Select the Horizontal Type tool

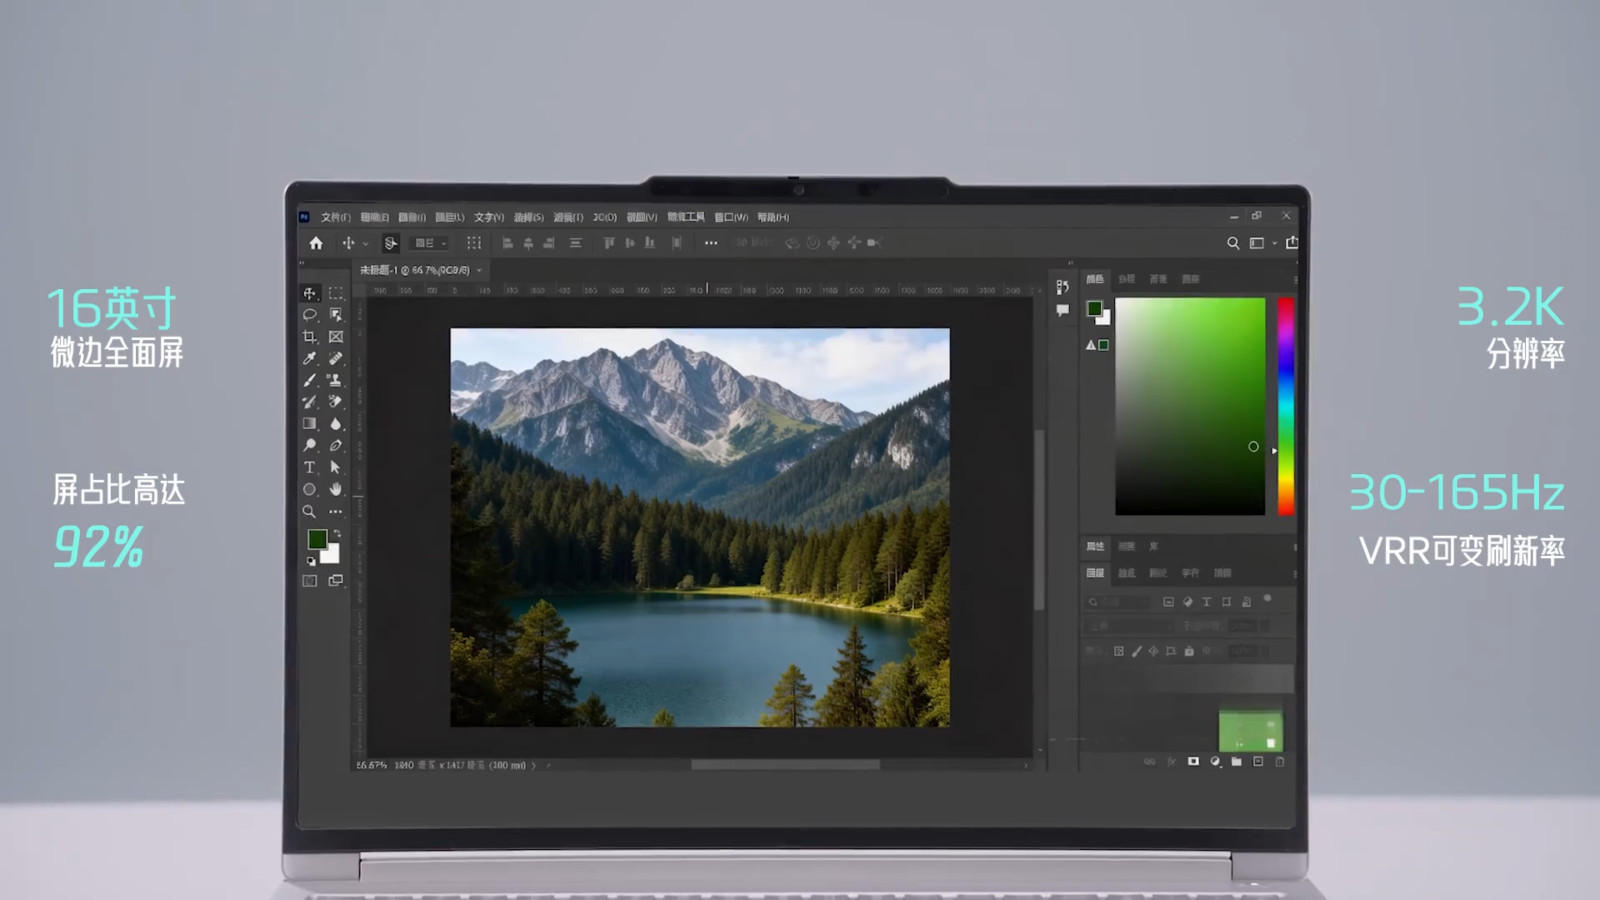[x=310, y=468]
